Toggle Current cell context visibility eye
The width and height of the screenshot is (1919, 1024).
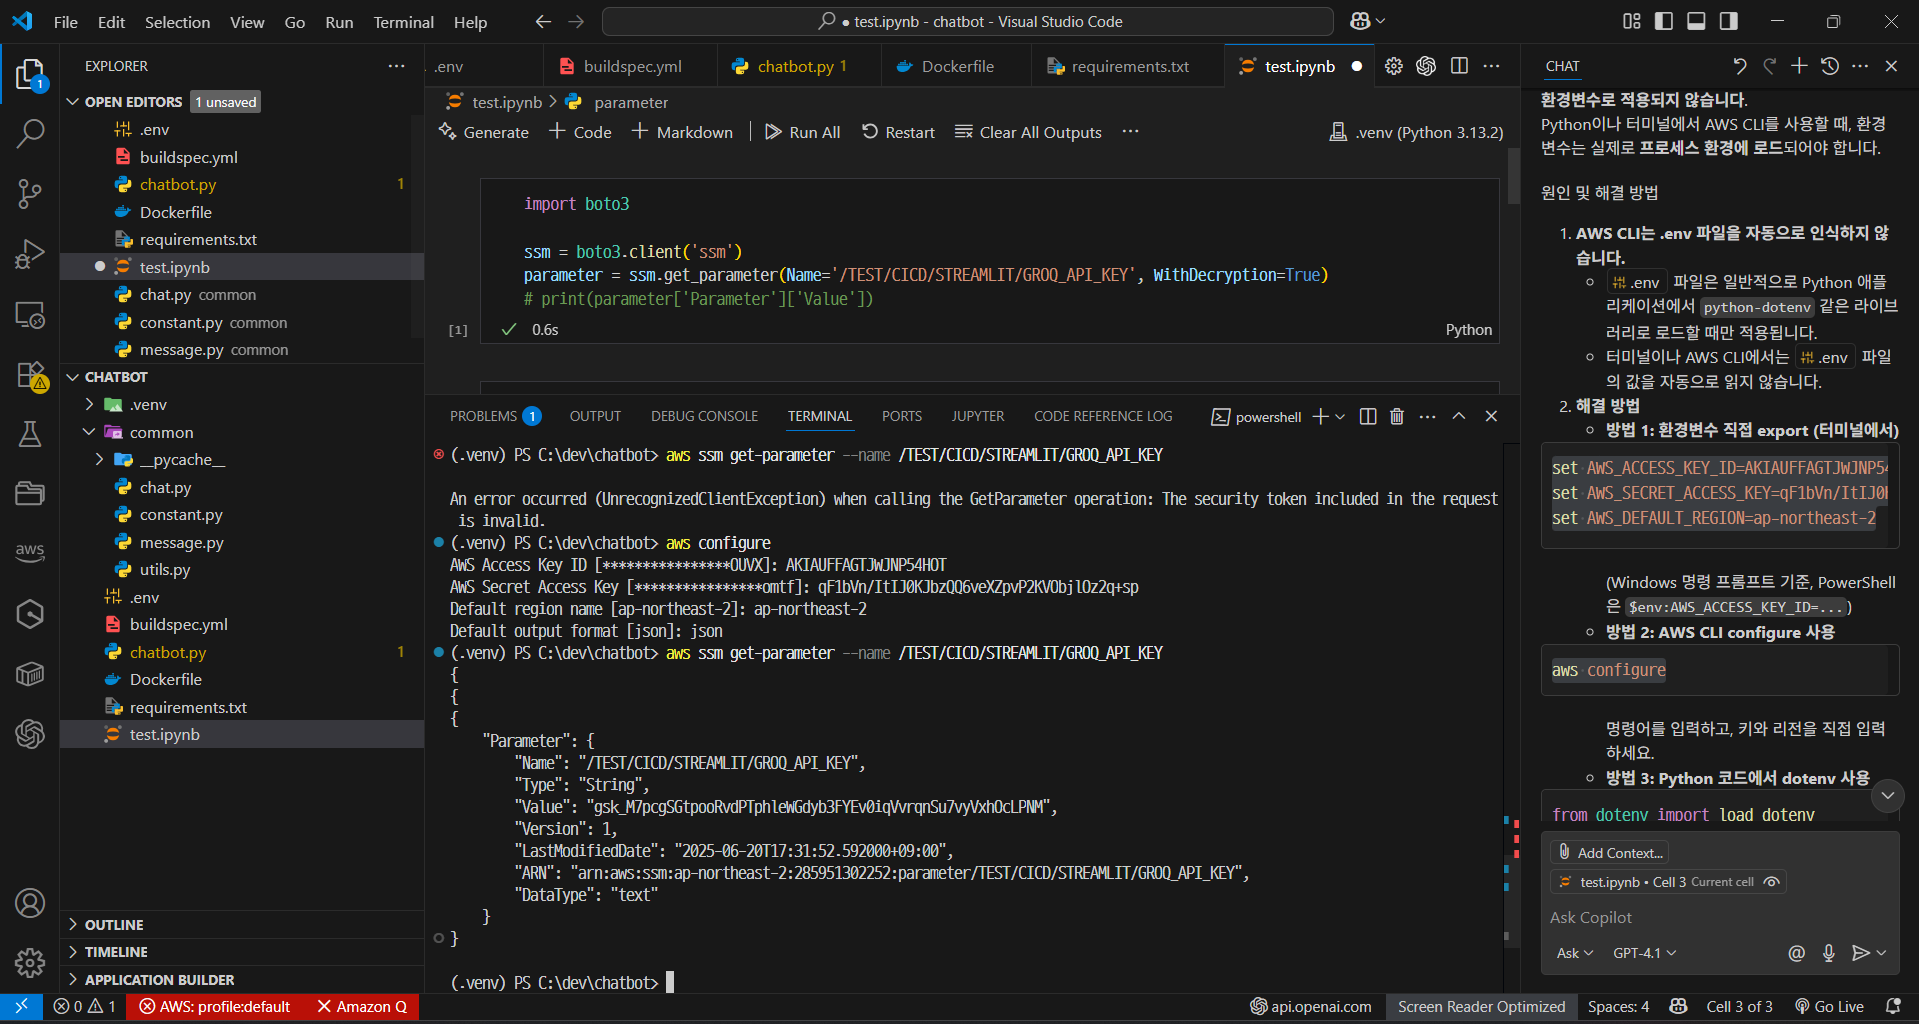click(1771, 882)
